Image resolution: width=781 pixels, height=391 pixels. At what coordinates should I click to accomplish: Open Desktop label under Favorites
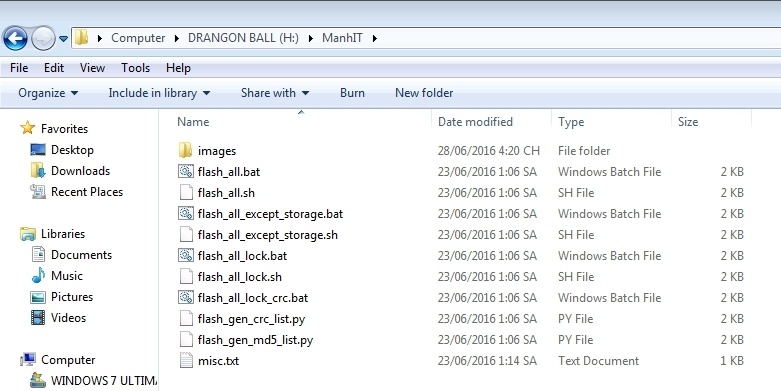72,149
